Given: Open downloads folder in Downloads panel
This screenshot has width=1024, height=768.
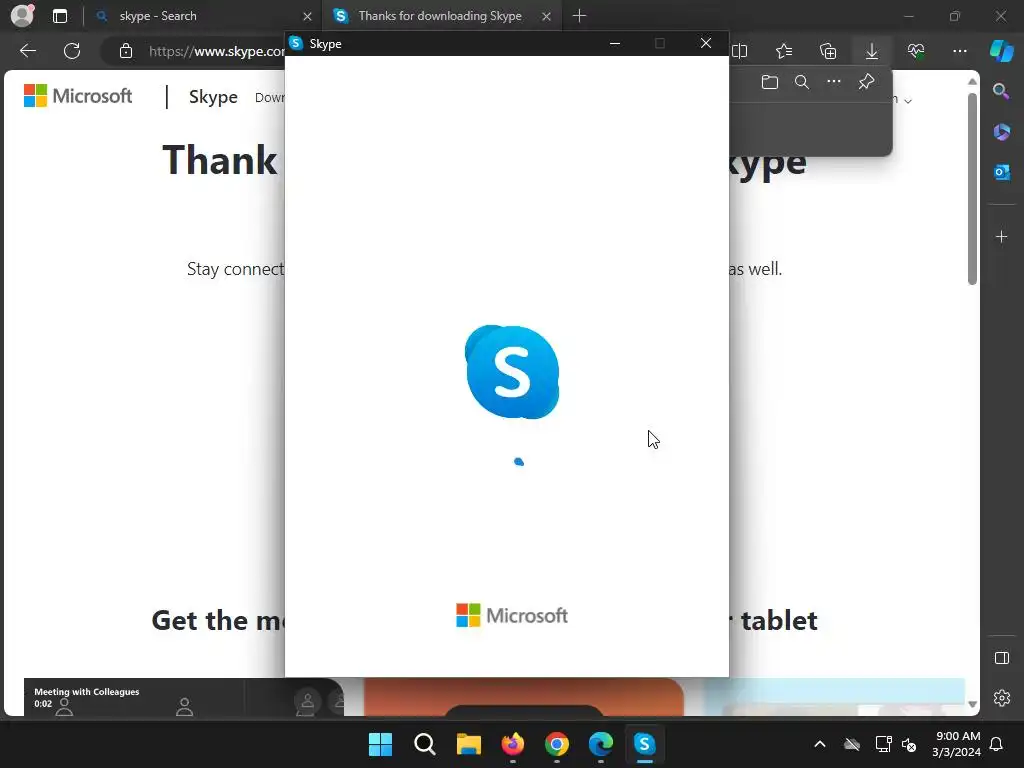Looking at the screenshot, I should 770,82.
